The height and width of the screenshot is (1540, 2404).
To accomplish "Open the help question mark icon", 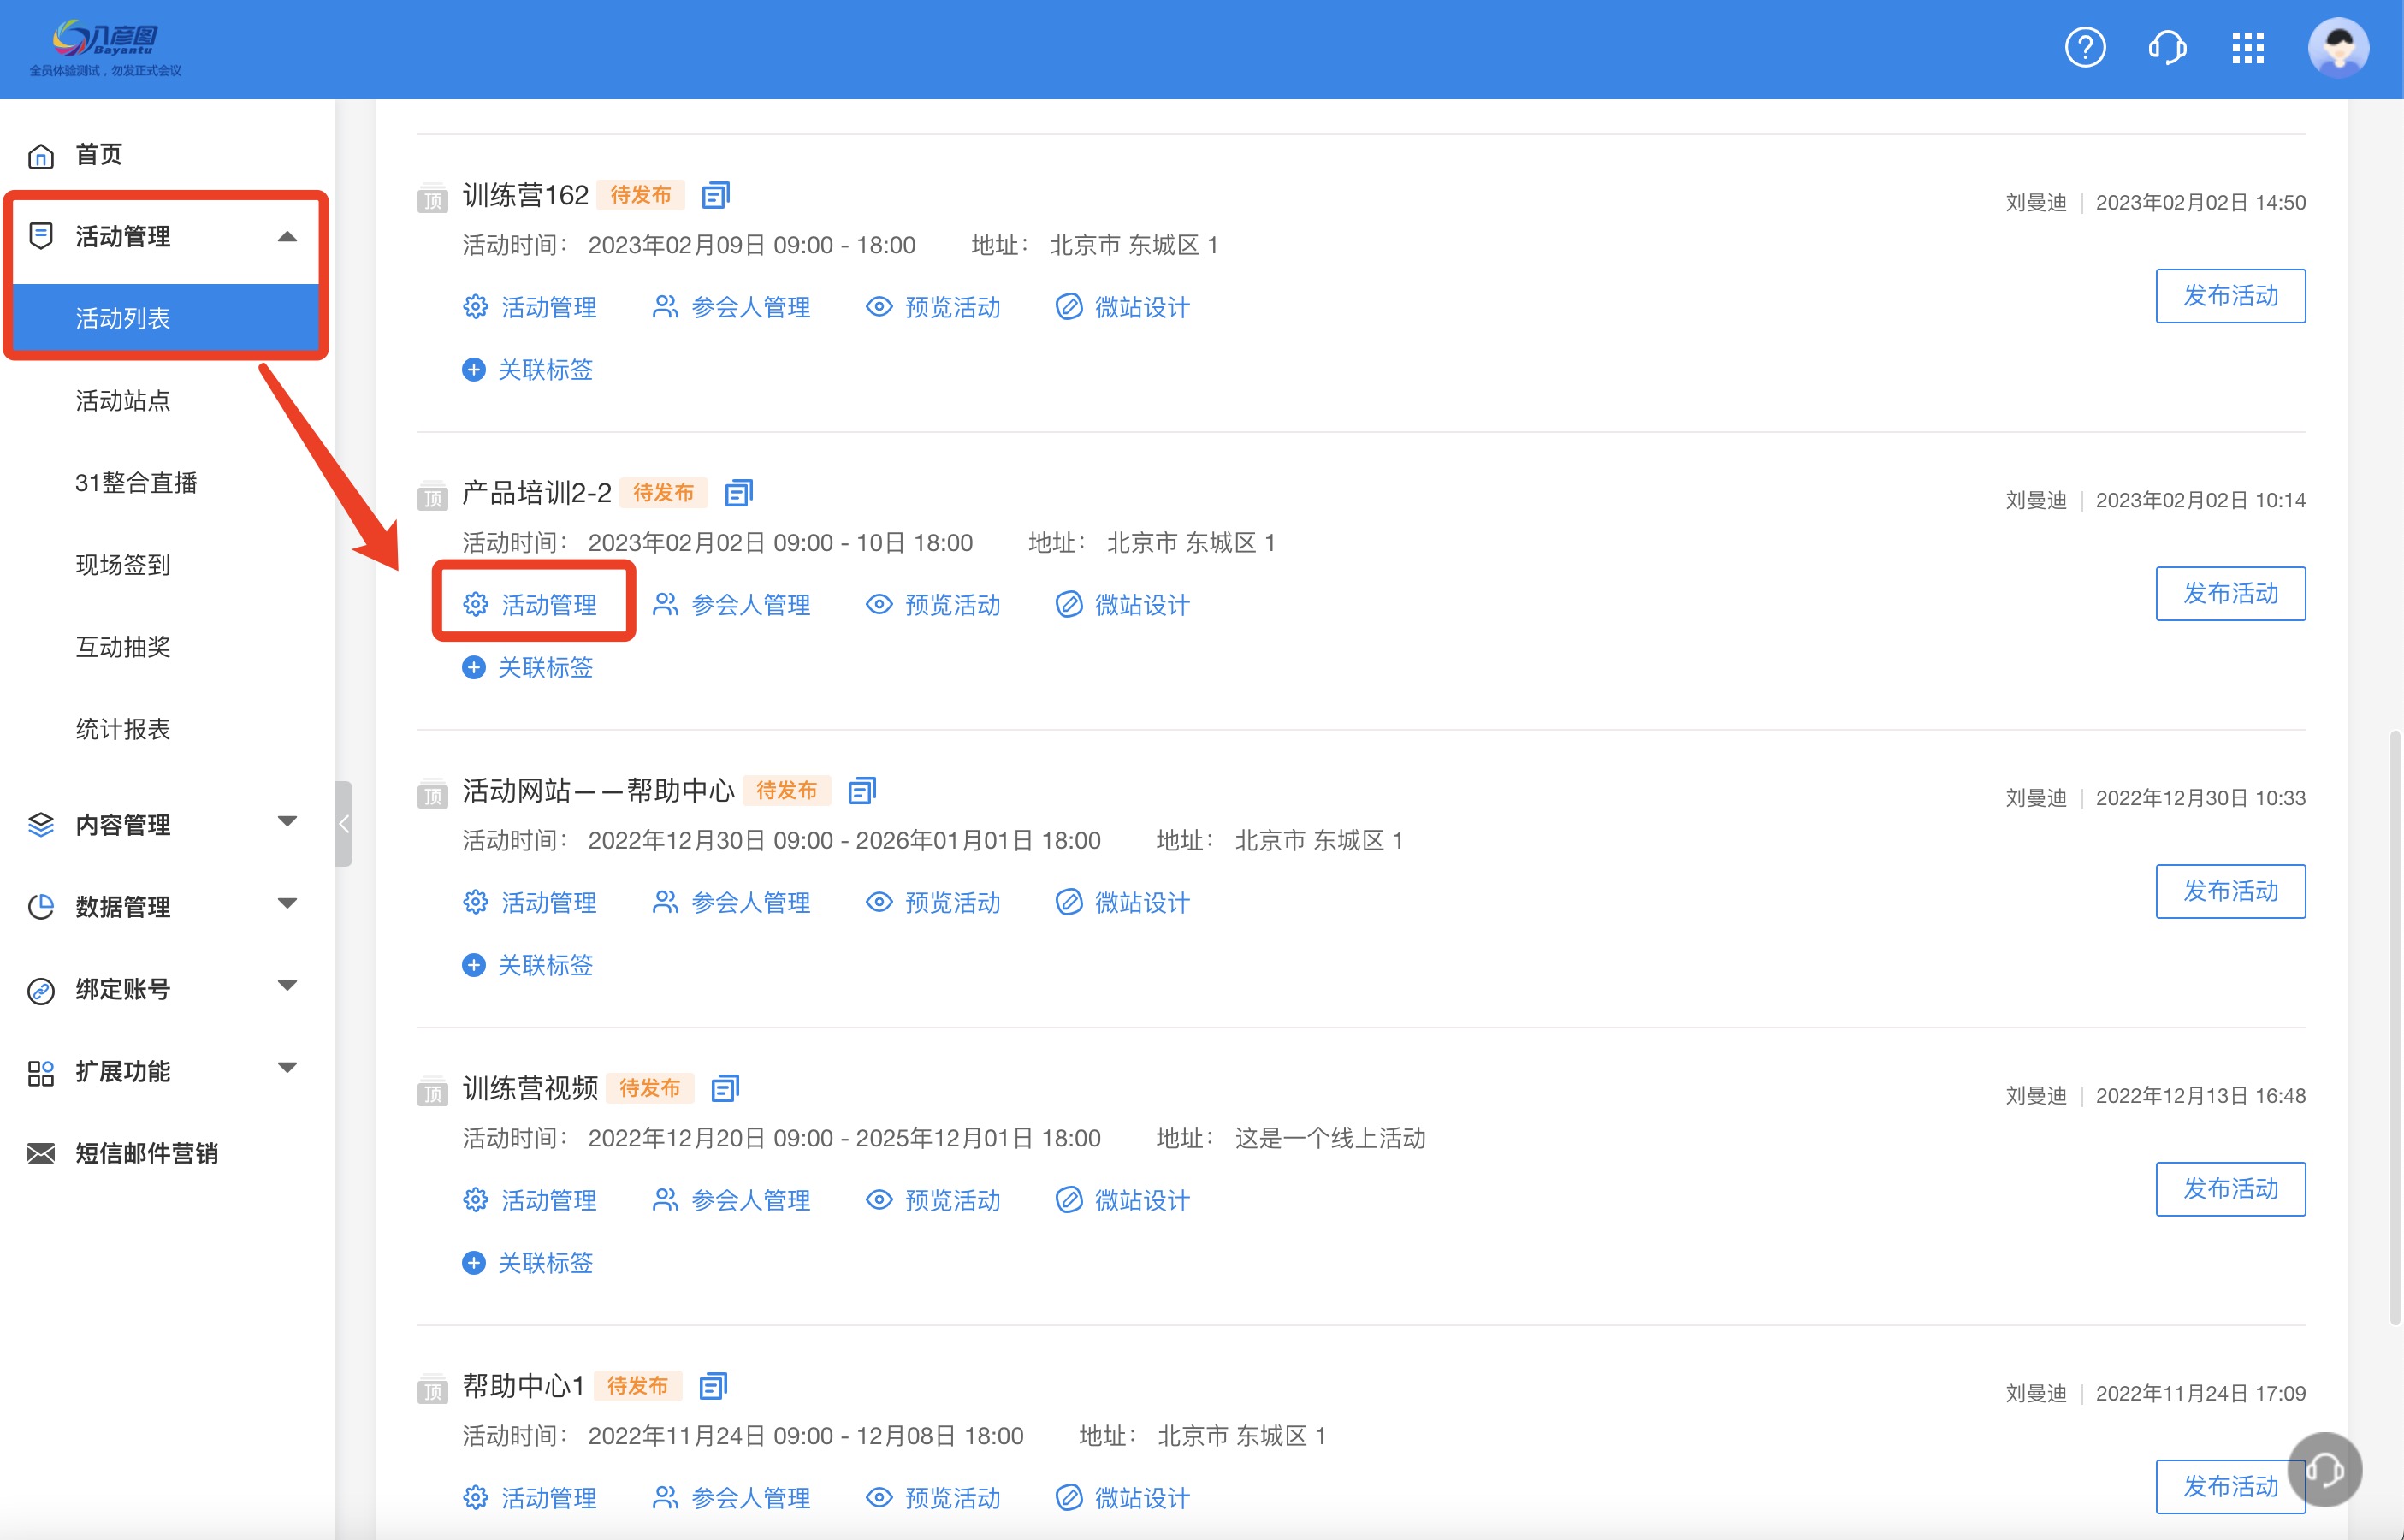I will [2085, 47].
